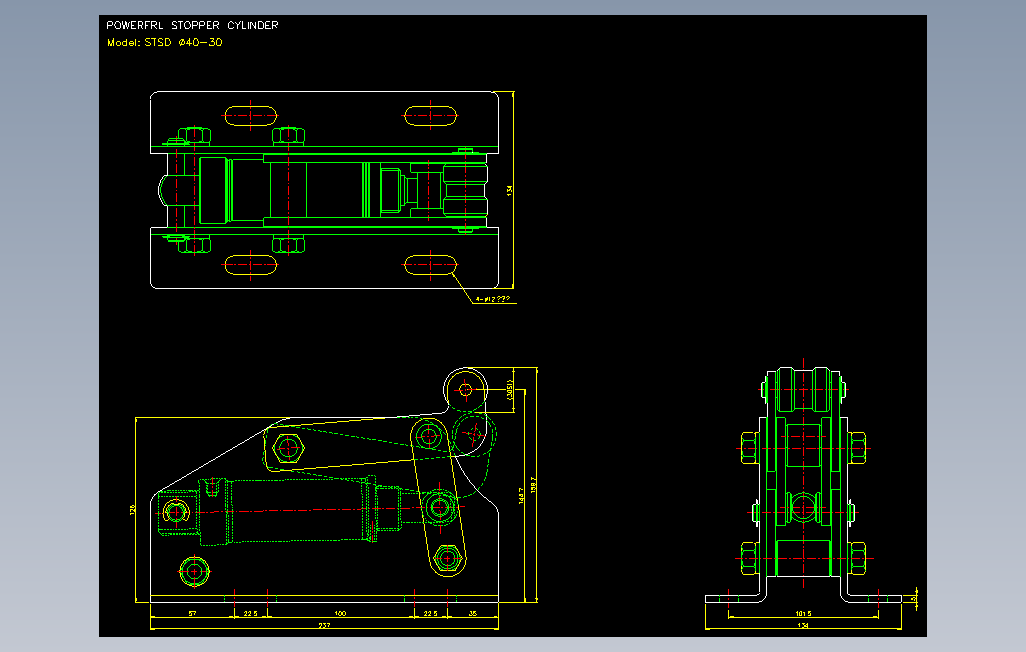Click the 35 horizontal dimension value
1026x652 pixels.
pyautogui.click(x=473, y=613)
